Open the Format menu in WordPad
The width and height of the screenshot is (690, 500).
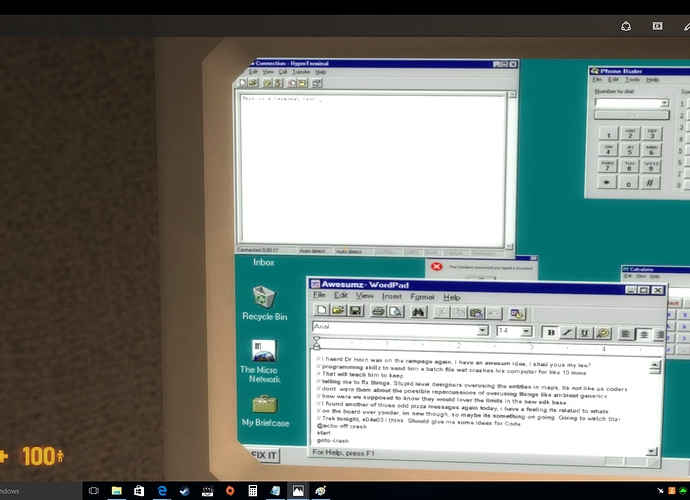coord(422,297)
